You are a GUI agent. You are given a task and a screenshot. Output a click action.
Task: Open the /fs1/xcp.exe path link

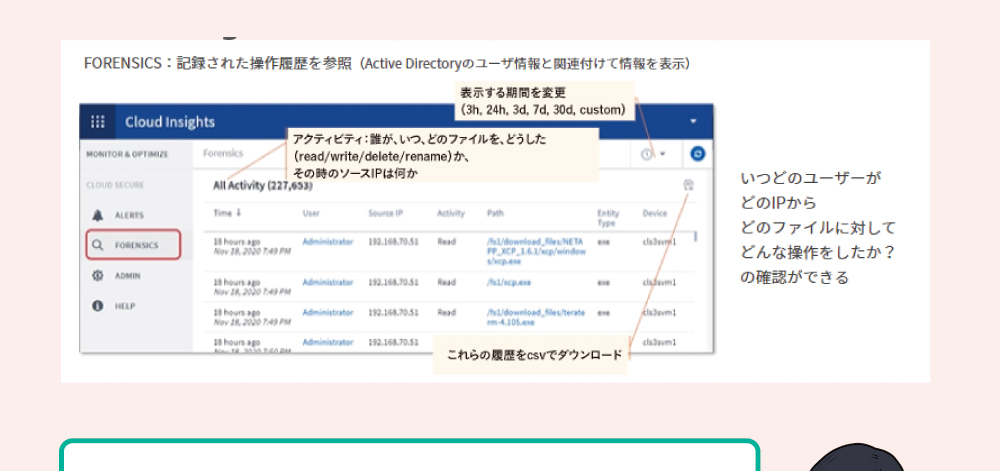(508, 282)
